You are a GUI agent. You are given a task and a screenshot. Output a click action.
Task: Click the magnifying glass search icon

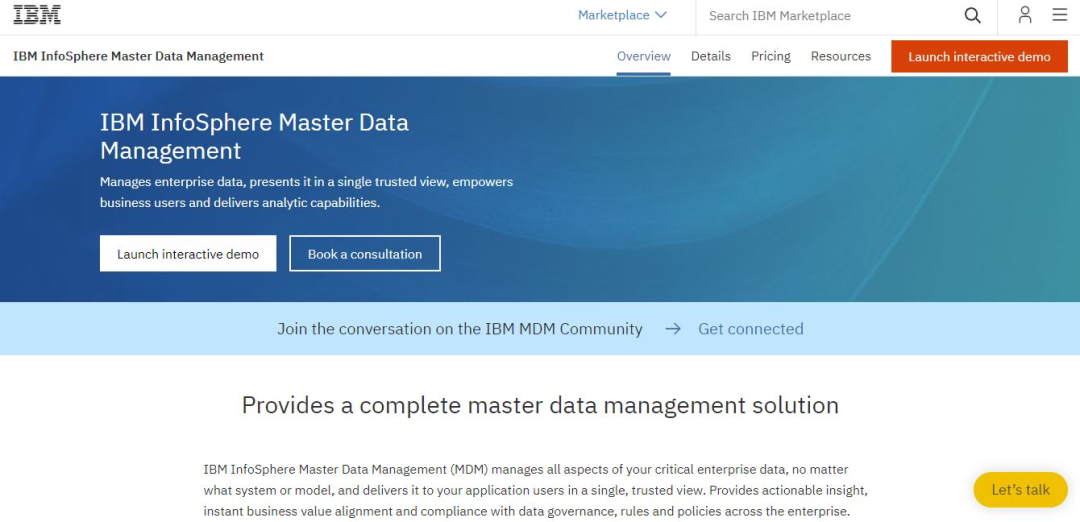[x=972, y=15]
